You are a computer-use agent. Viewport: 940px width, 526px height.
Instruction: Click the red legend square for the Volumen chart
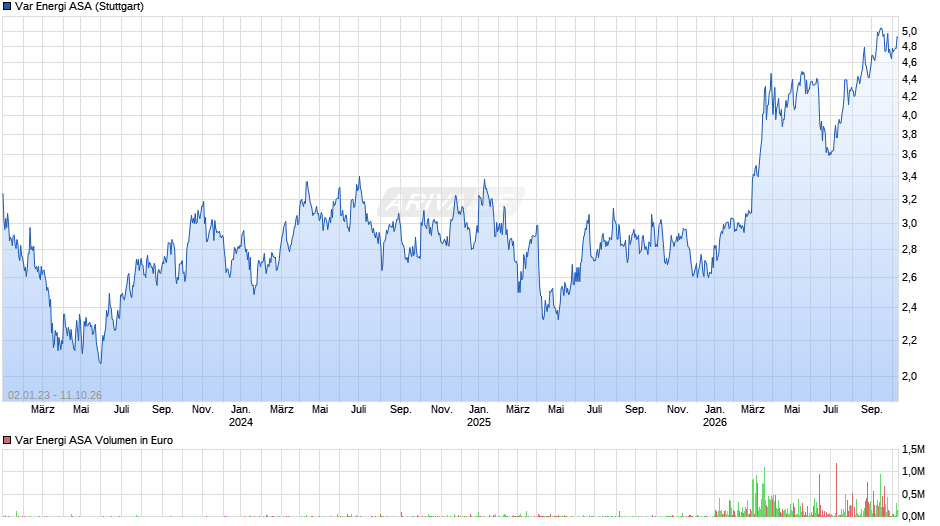(x=7, y=440)
